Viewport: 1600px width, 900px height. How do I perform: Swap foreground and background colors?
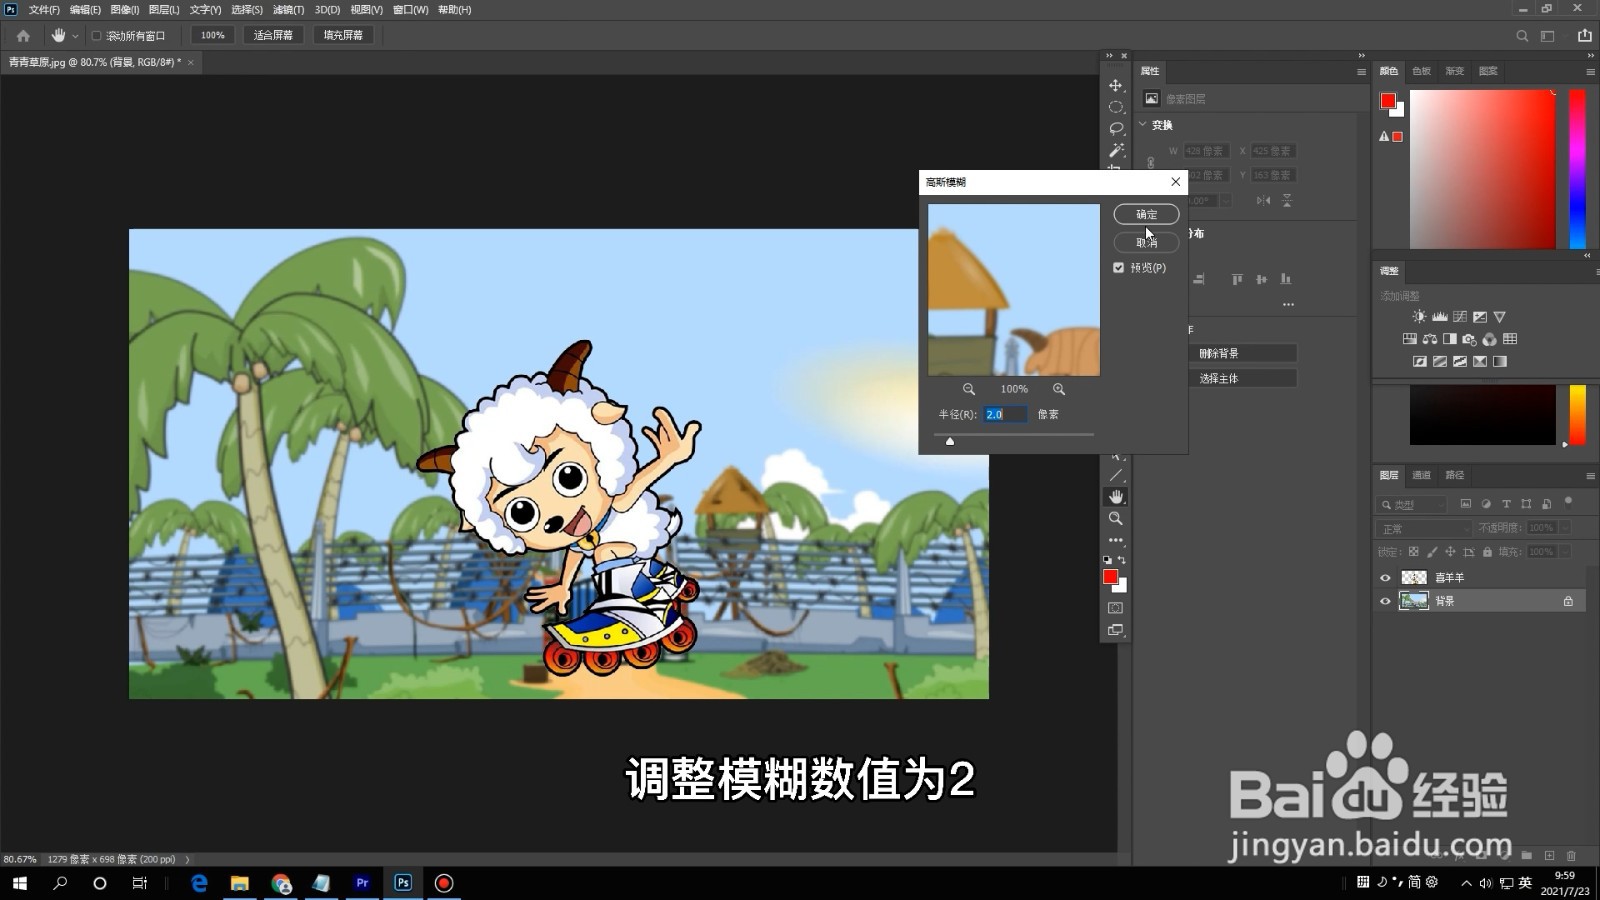tap(1122, 560)
